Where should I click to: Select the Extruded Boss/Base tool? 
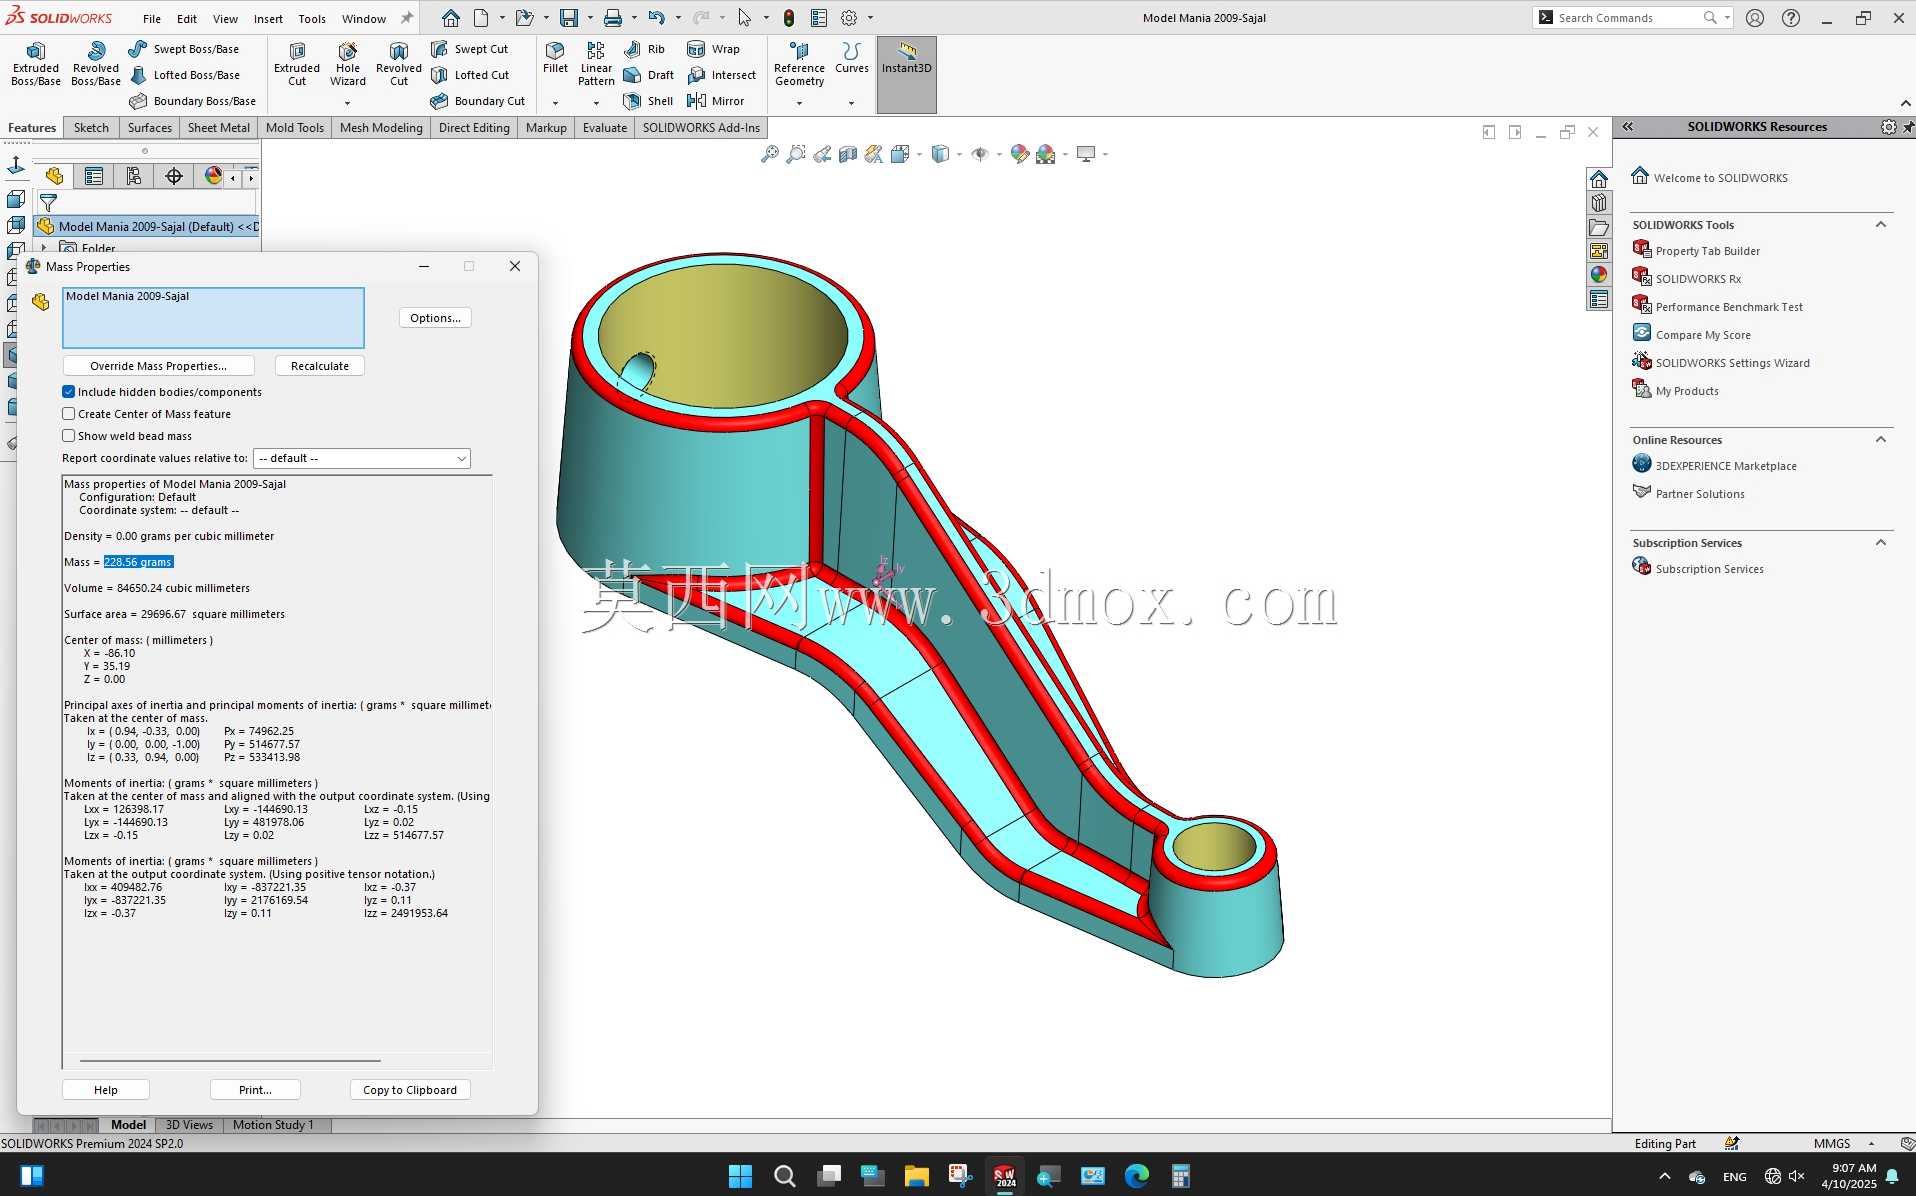tap(36, 65)
